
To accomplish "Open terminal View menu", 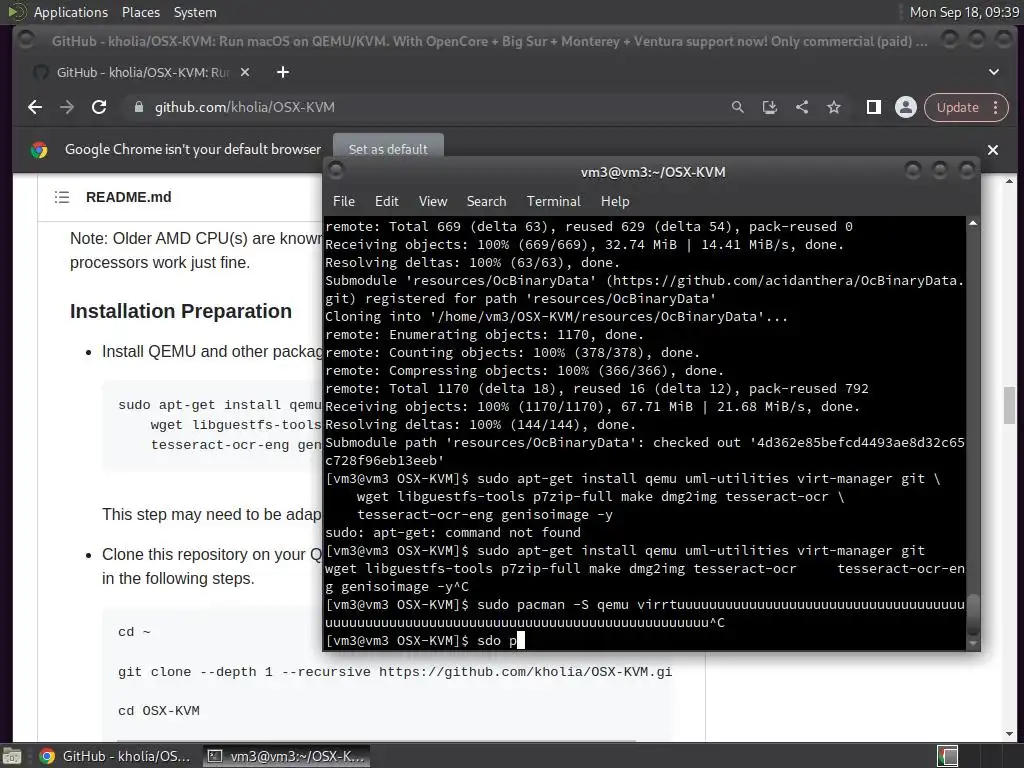I will pos(433,201).
